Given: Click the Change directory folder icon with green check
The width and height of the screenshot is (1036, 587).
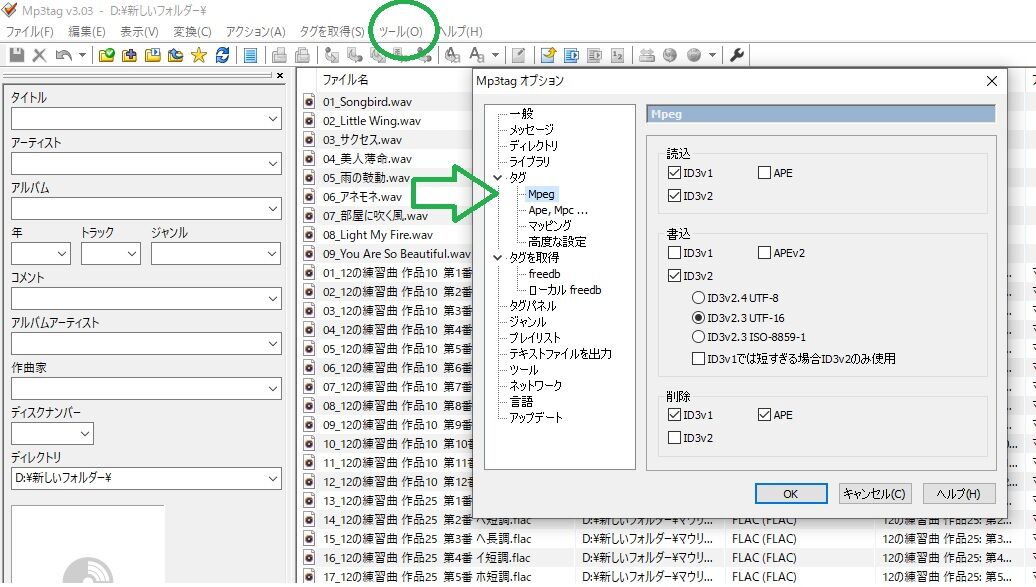Looking at the screenshot, I should pyautogui.click(x=106, y=56).
